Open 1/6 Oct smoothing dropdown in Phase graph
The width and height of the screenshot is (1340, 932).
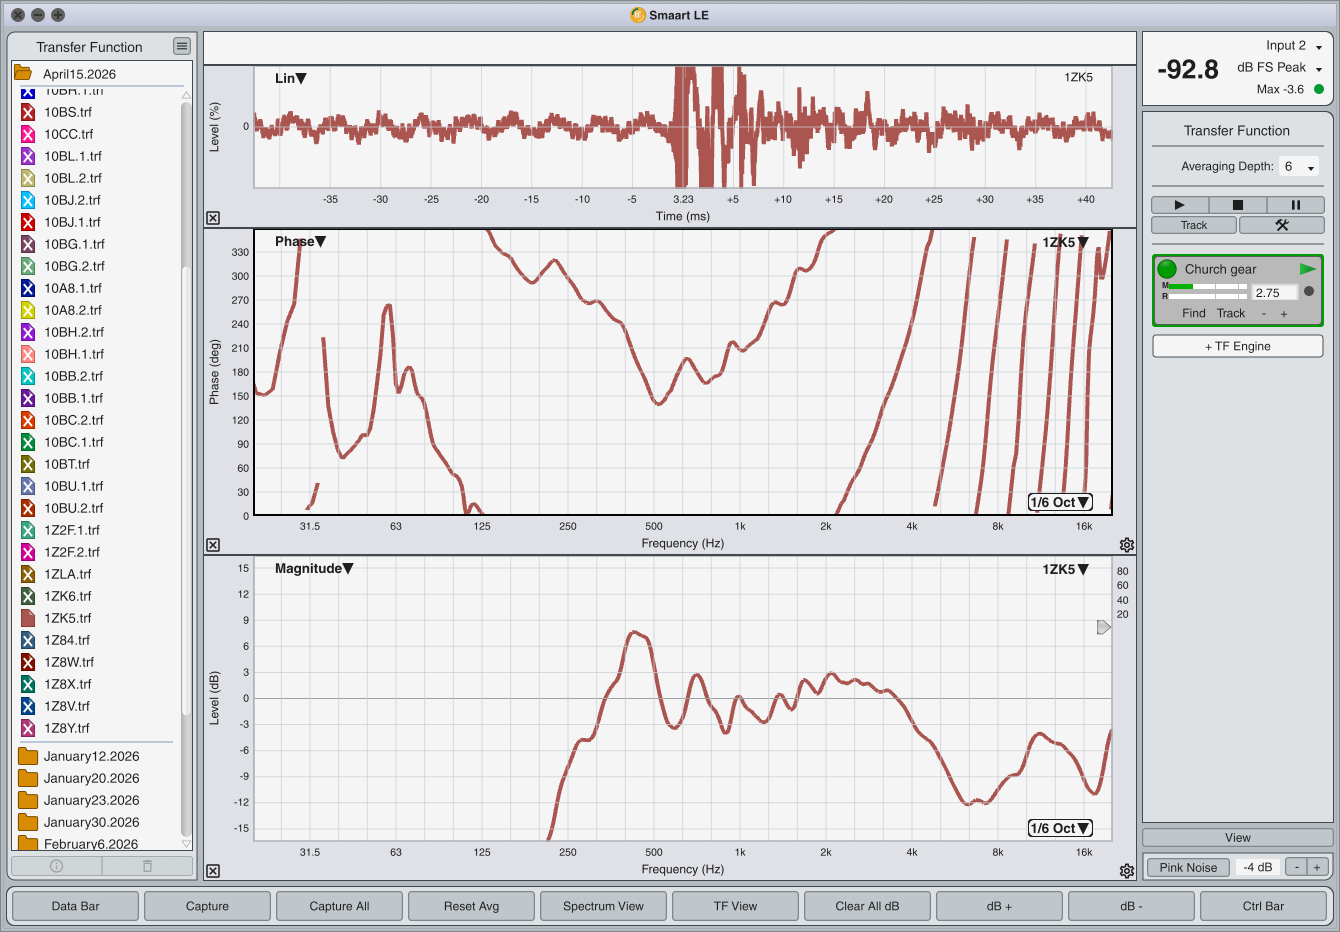click(x=1060, y=502)
